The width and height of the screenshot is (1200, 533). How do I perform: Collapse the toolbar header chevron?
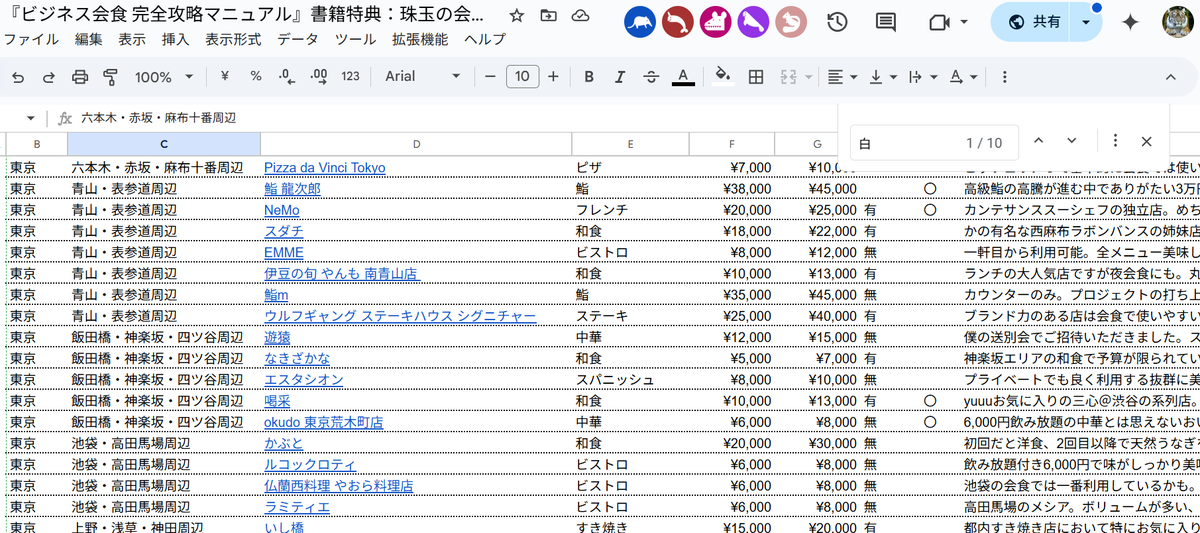click(x=1171, y=77)
